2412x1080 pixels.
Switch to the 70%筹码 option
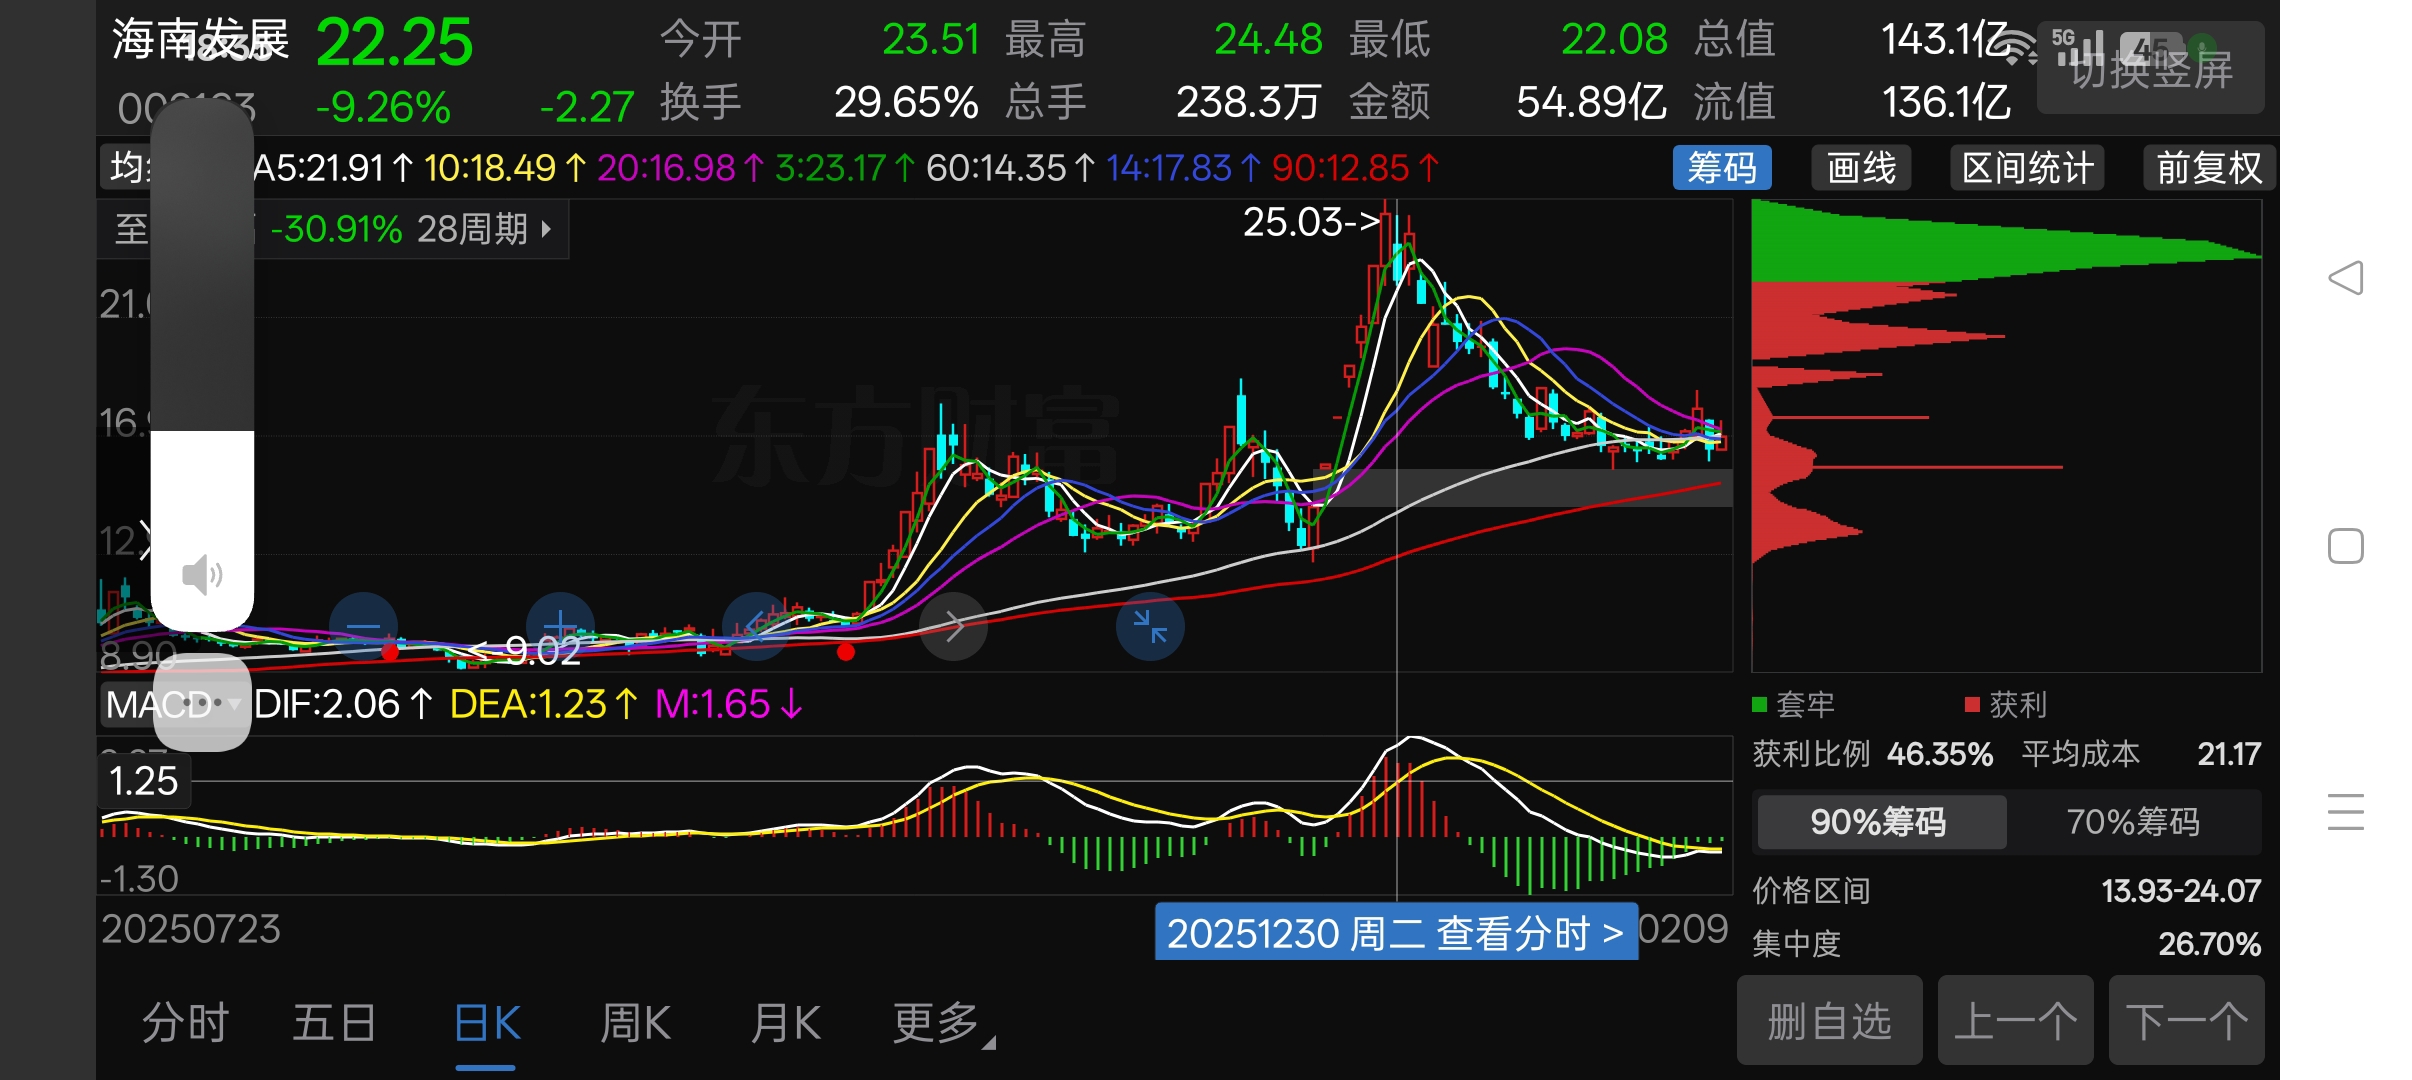tap(2133, 822)
